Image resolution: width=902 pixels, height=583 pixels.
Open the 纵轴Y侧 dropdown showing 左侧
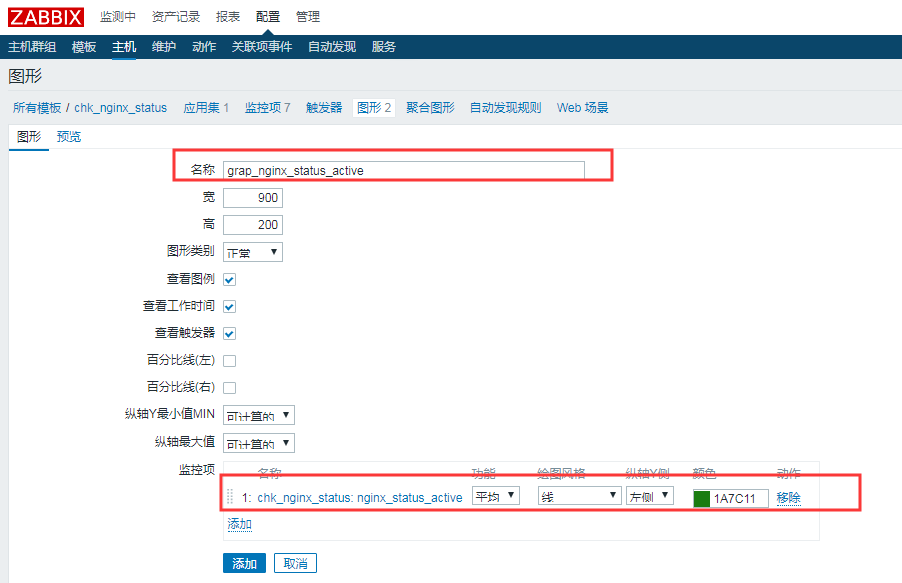click(649, 496)
